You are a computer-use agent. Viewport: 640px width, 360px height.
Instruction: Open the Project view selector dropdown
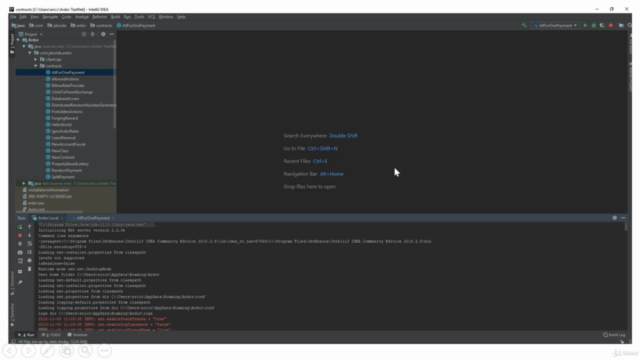coord(31,34)
